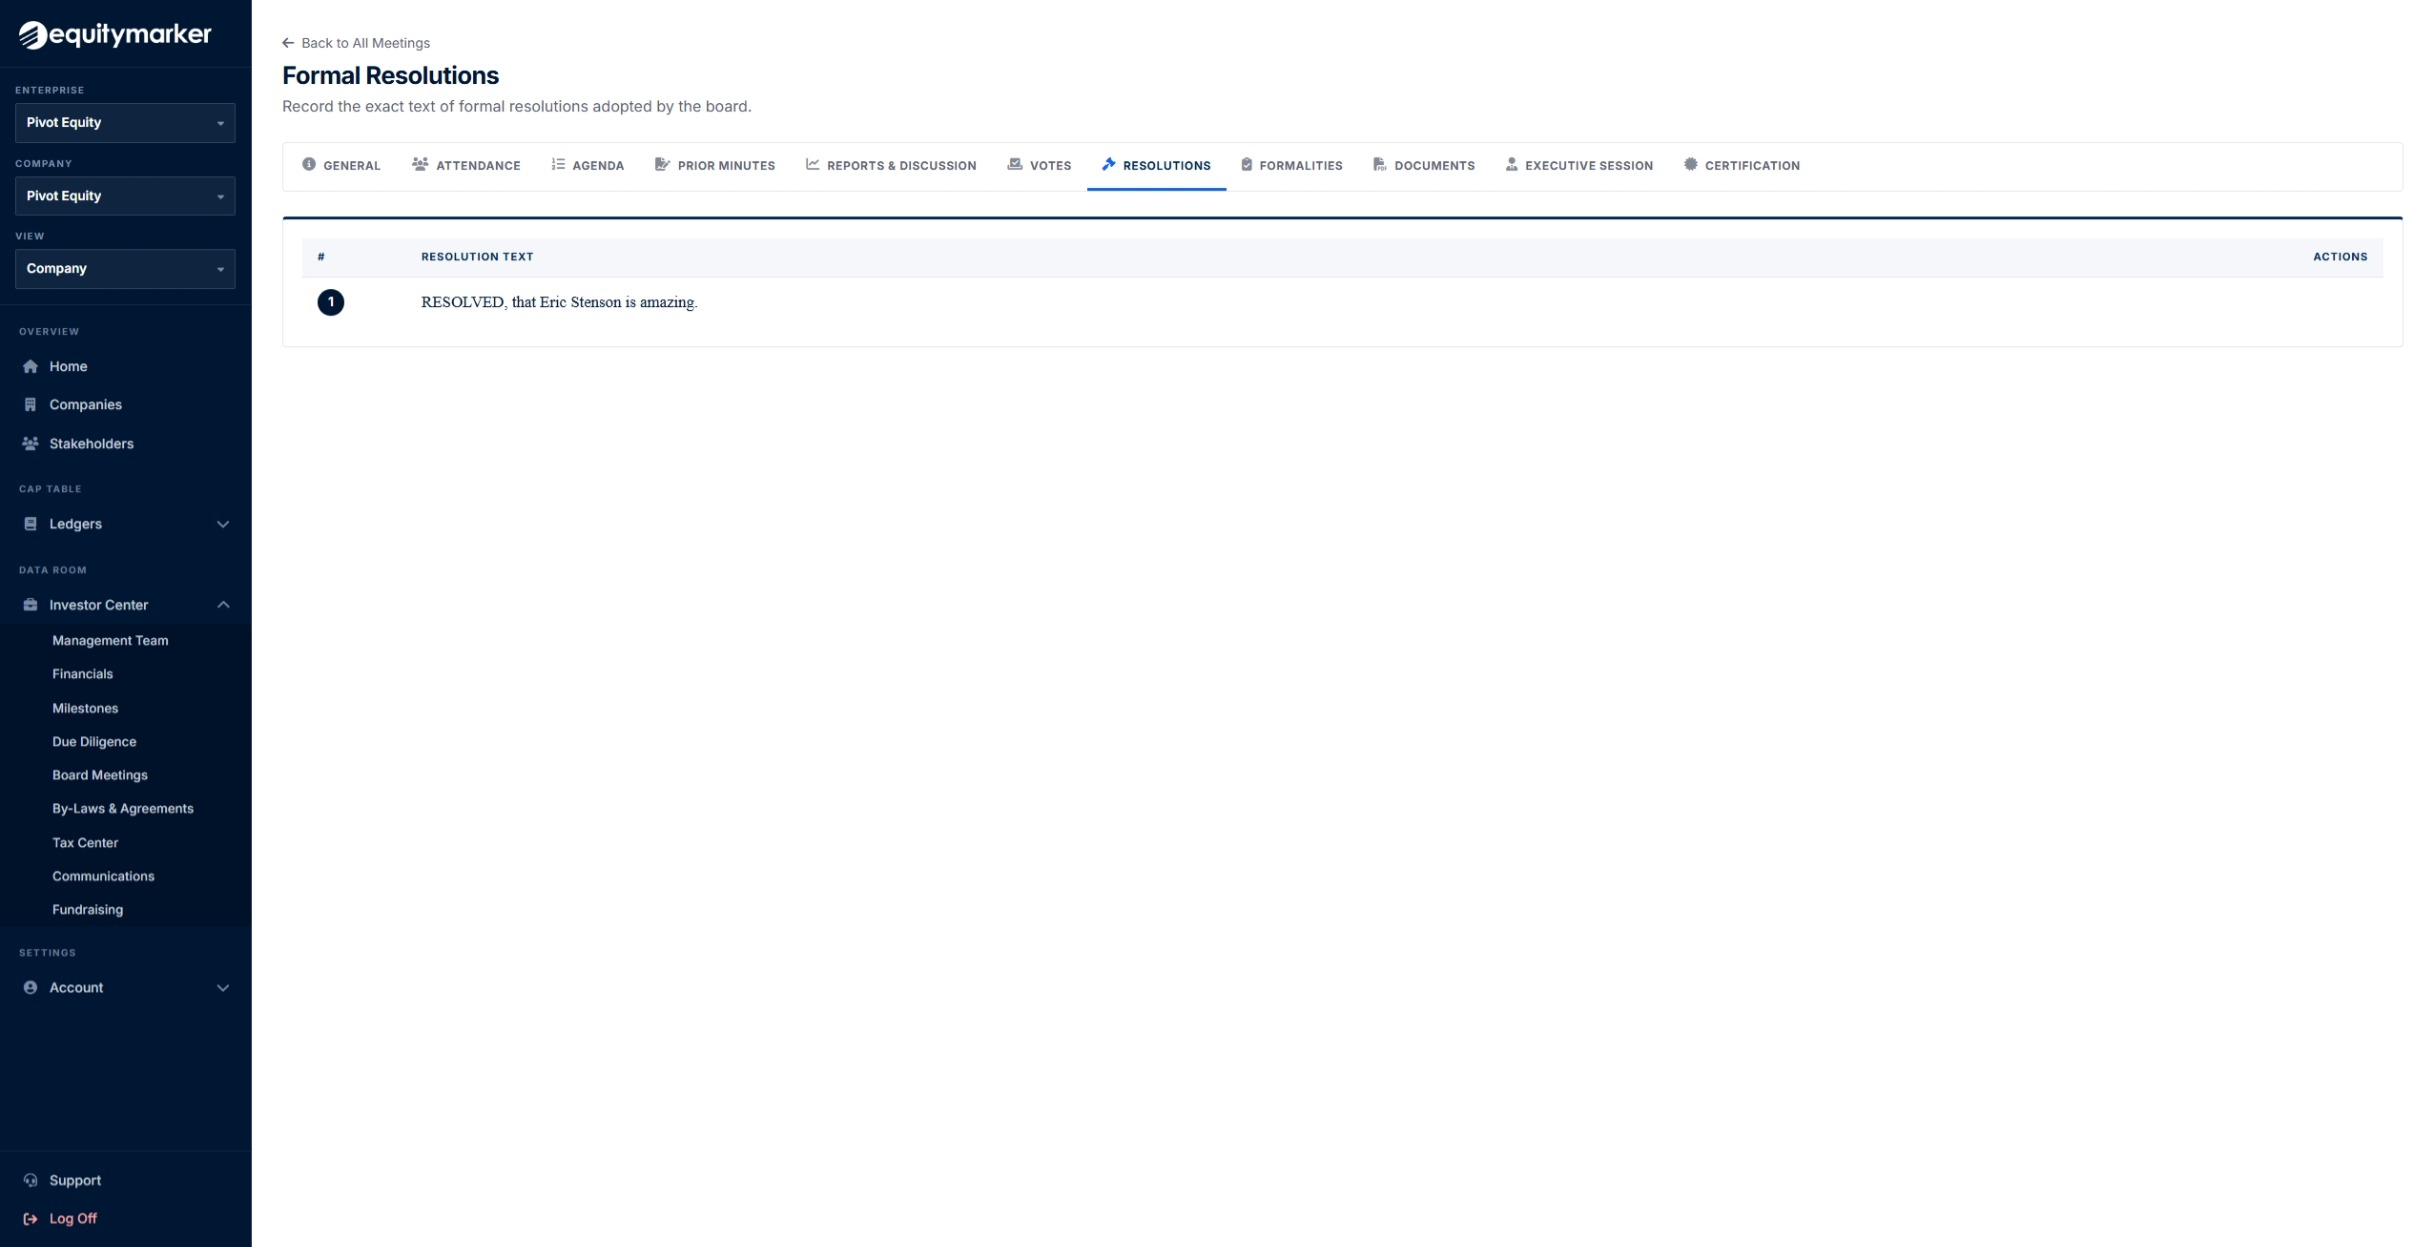2434x1247 pixels.
Task: Click the Account user icon
Action: pos(30,988)
